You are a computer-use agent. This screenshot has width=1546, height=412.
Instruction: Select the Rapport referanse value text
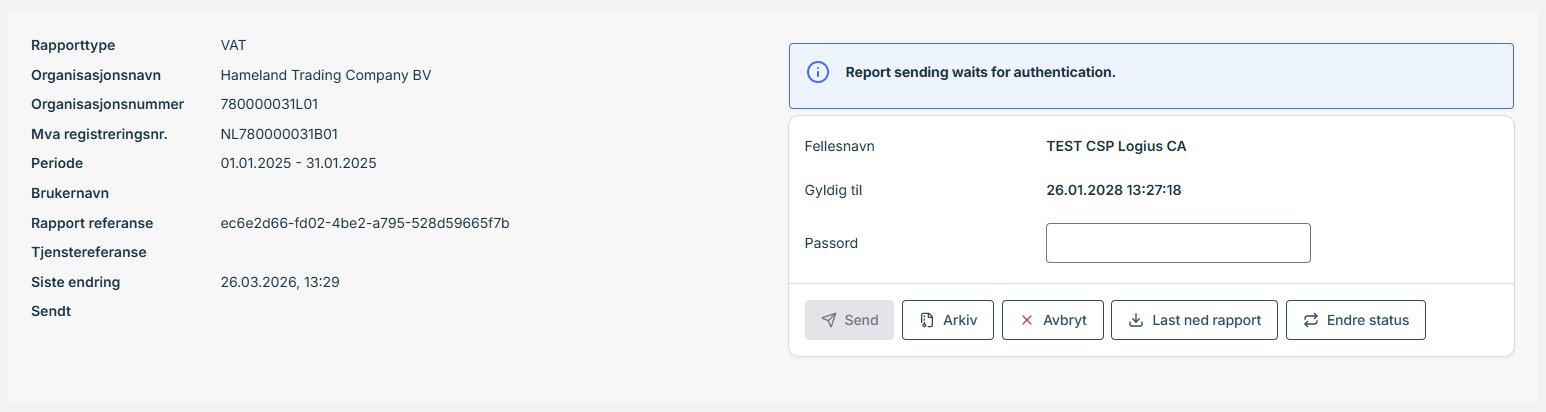click(365, 223)
